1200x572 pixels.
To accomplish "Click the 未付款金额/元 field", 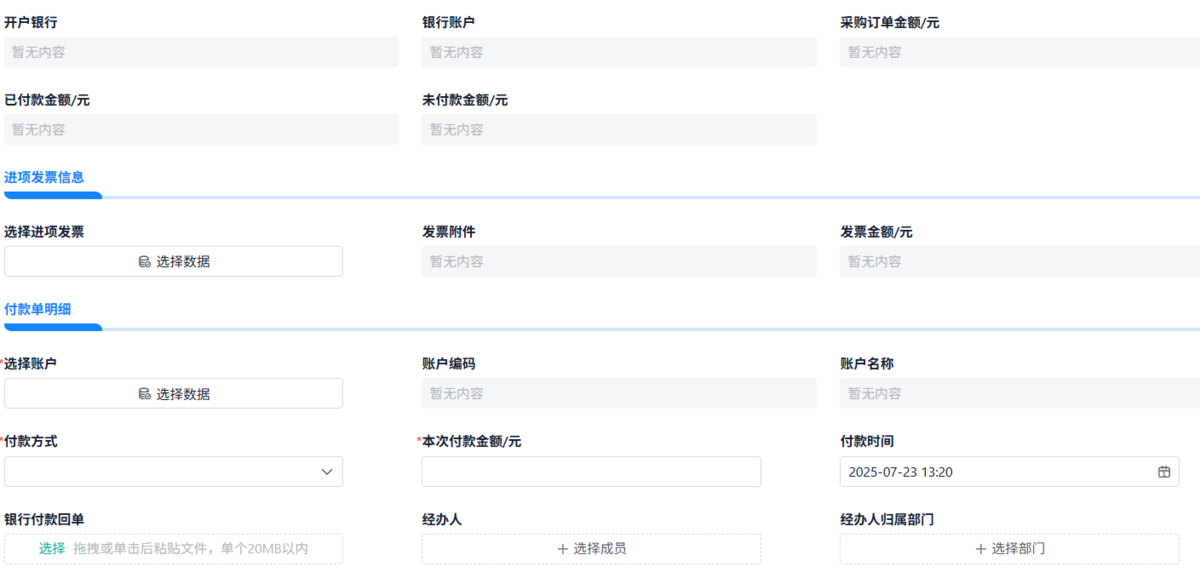I will 619,129.
